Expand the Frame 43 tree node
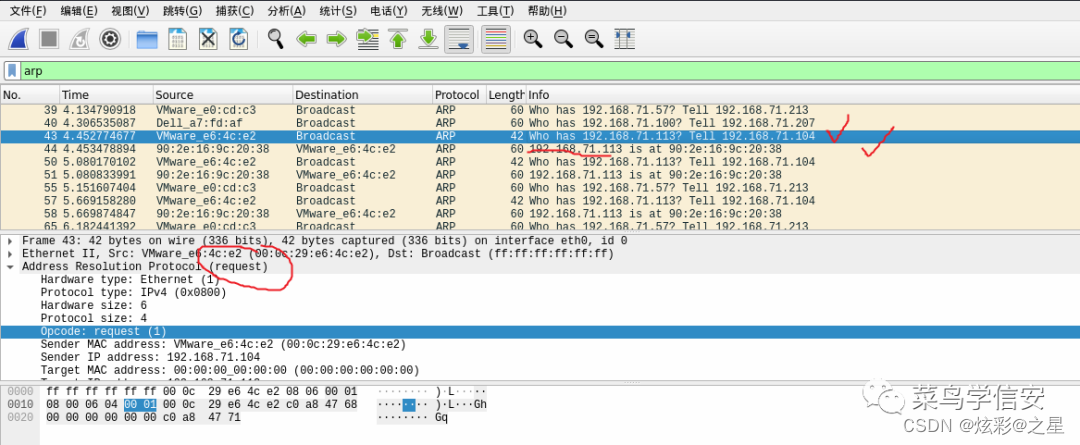1080x445 pixels. [10, 240]
